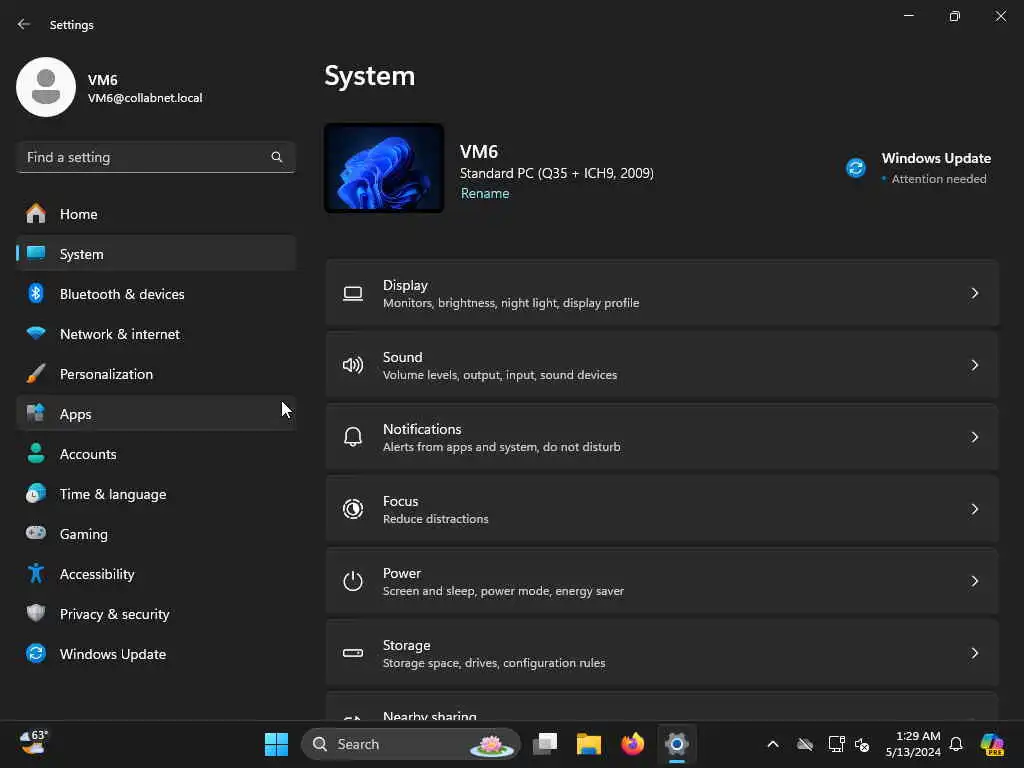Open Copilot preview icon in taskbar
The height and width of the screenshot is (768, 1024).
pyautogui.click(x=993, y=744)
